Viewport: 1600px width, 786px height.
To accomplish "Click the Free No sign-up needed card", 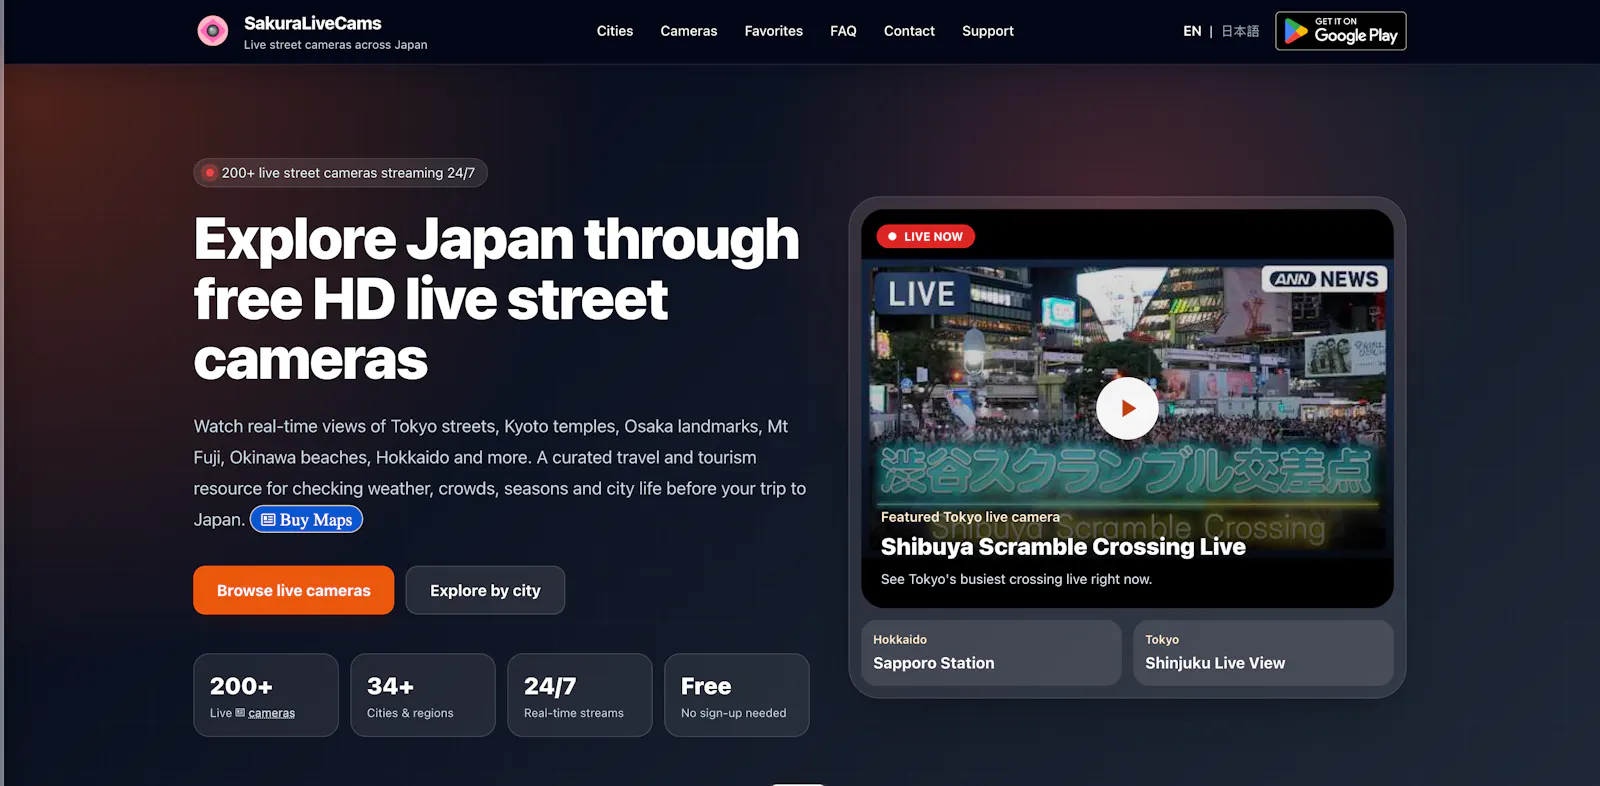I will (x=737, y=695).
